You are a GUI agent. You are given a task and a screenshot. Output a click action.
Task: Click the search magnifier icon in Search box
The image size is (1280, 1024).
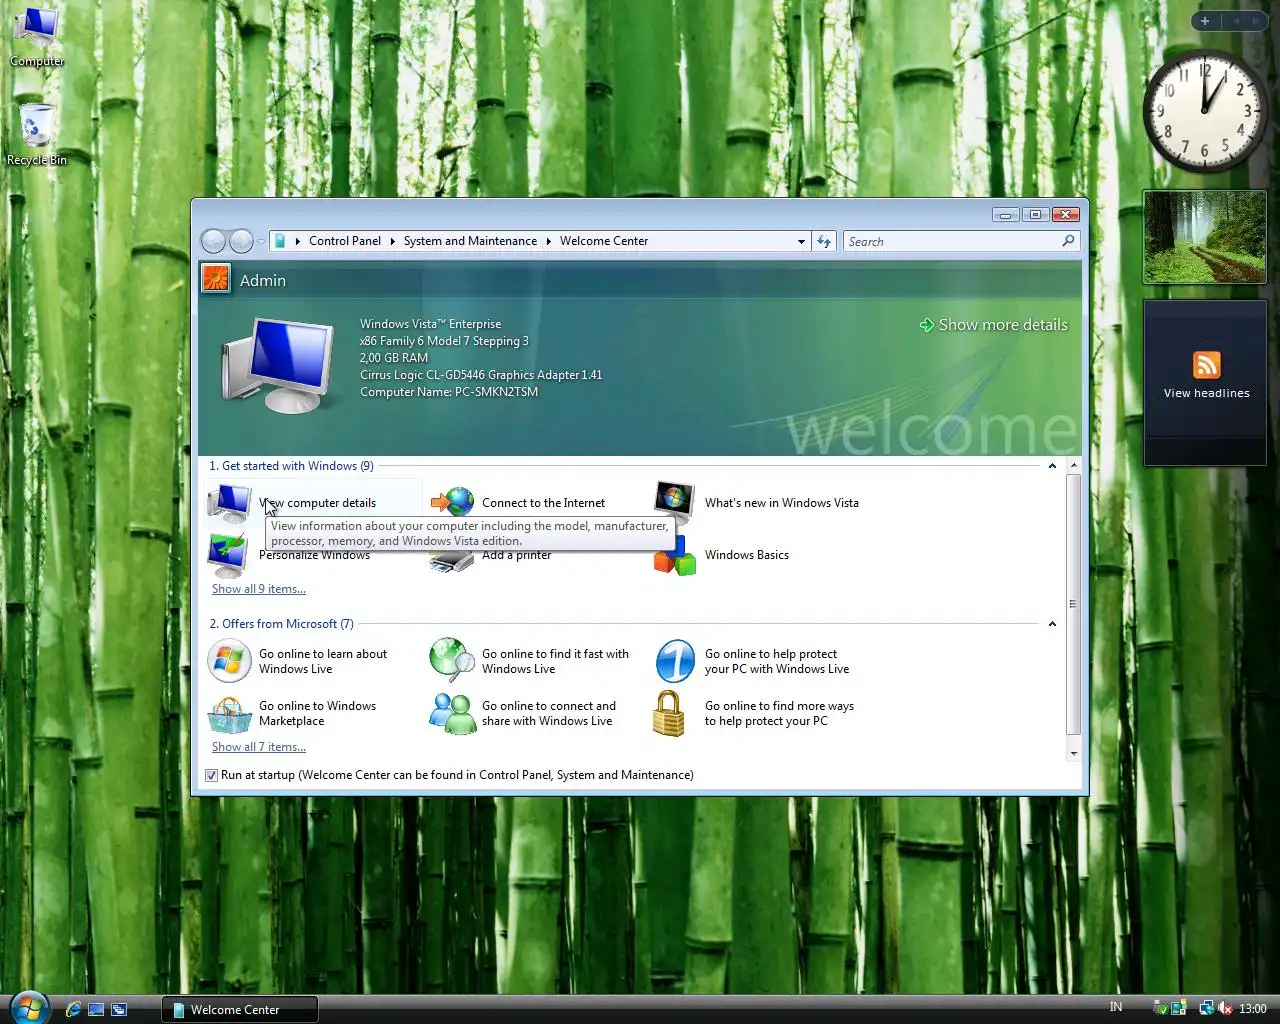pyautogui.click(x=1068, y=241)
